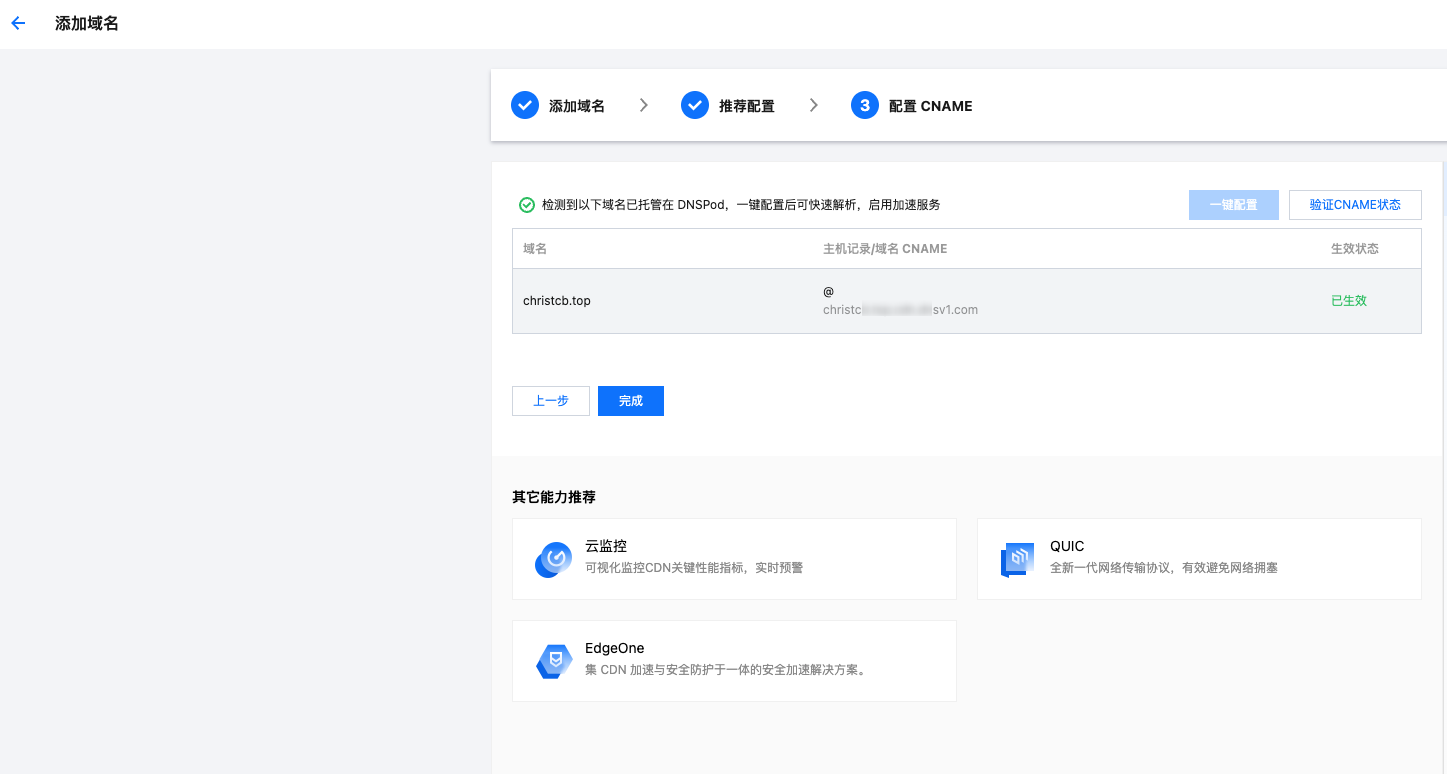Go to the 添加域名 step label
1447x774 pixels.
pyautogui.click(x=577, y=106)
